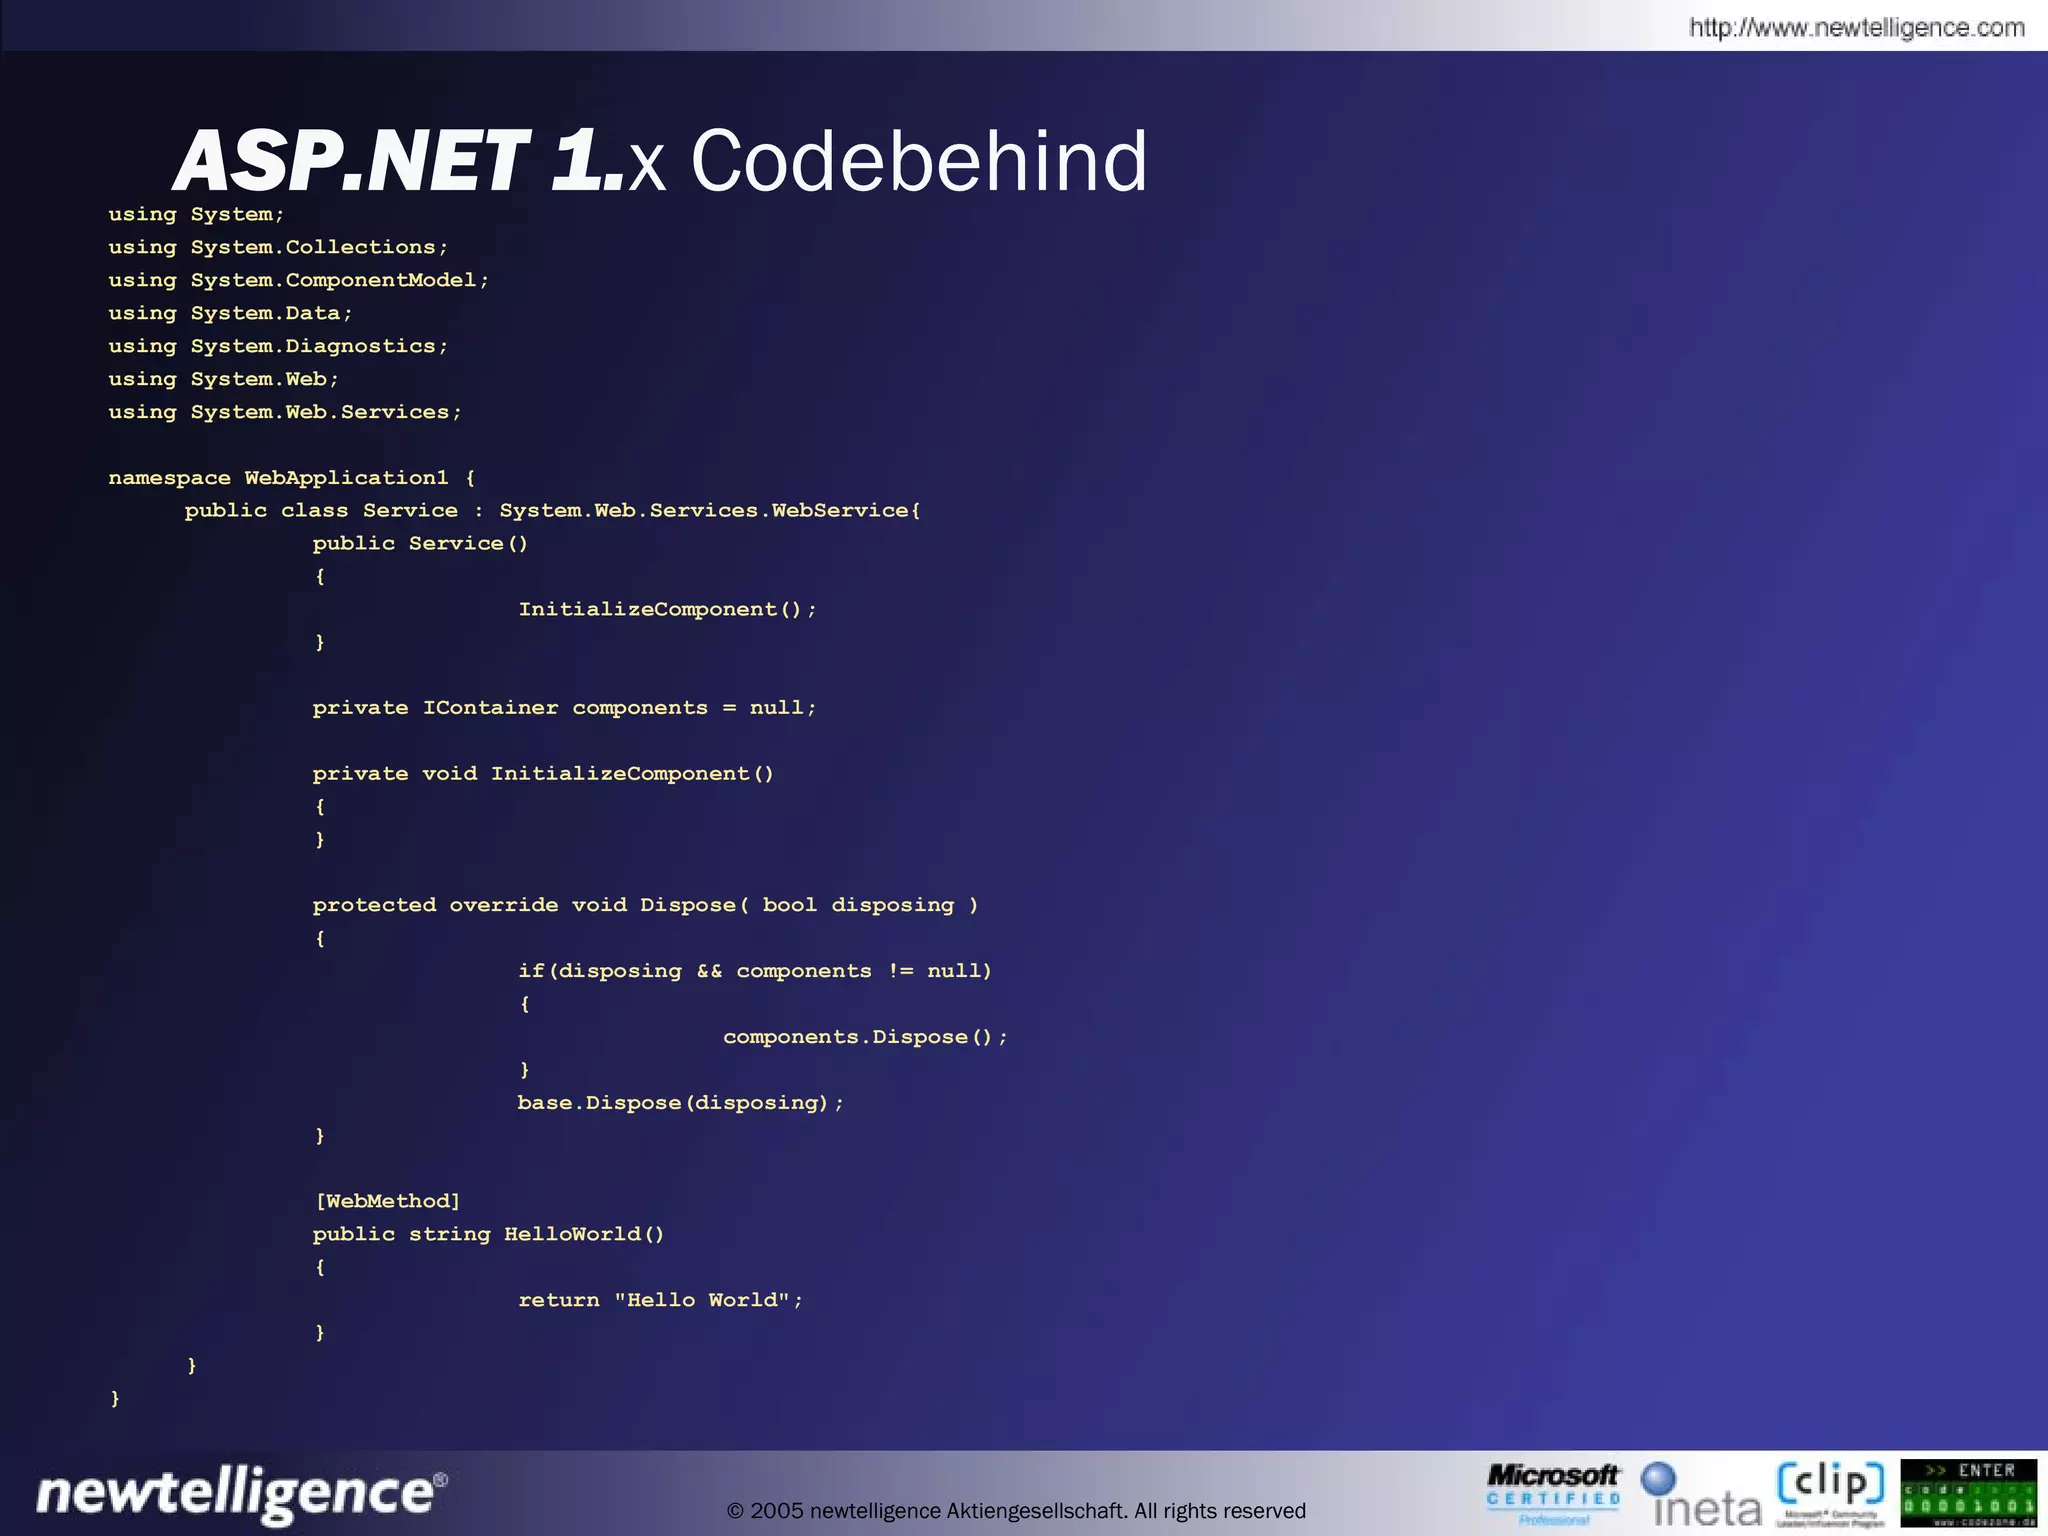The width and height of the screenshot is (2048, 1536).
Task: Click the ineta logo
Action: 1701,1496
